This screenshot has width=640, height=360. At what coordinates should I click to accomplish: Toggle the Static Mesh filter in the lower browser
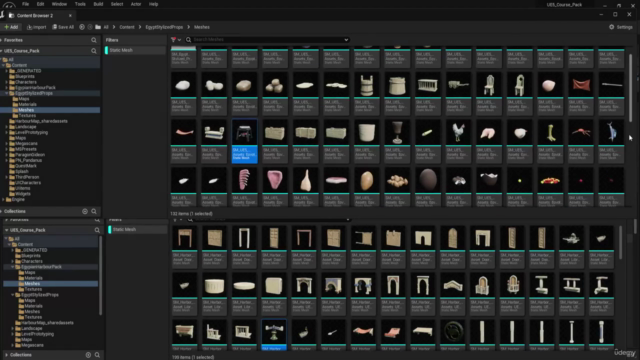(x=138, y=229)
